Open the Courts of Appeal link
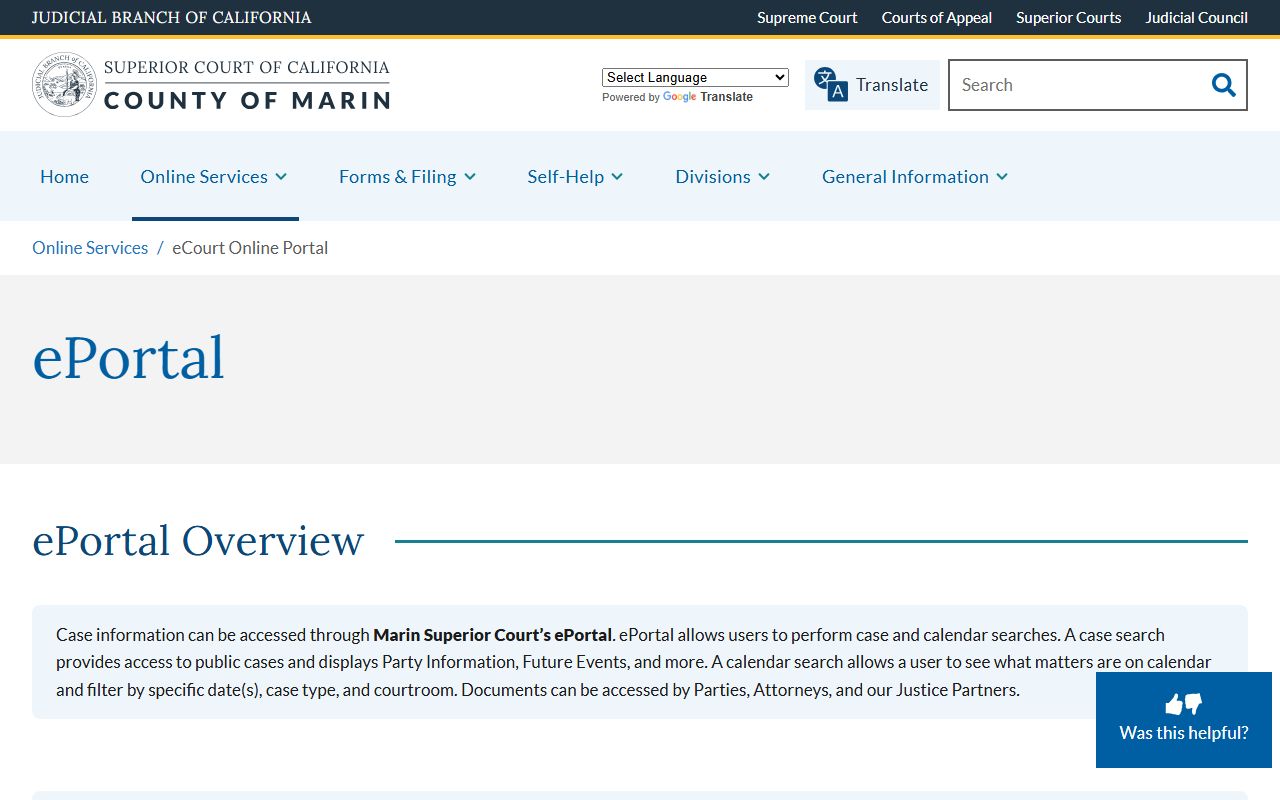Viewport: 1280px width, 800px height. (937, 17)
